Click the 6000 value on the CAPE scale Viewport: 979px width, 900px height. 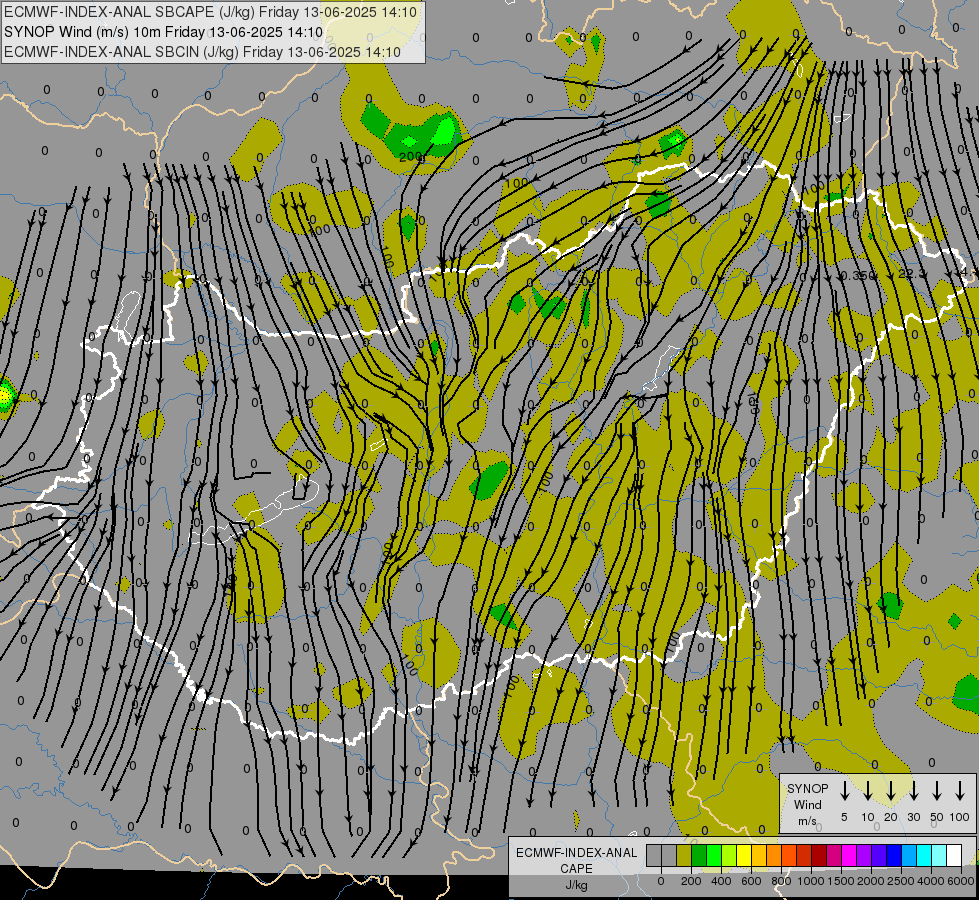coord(961,881)
